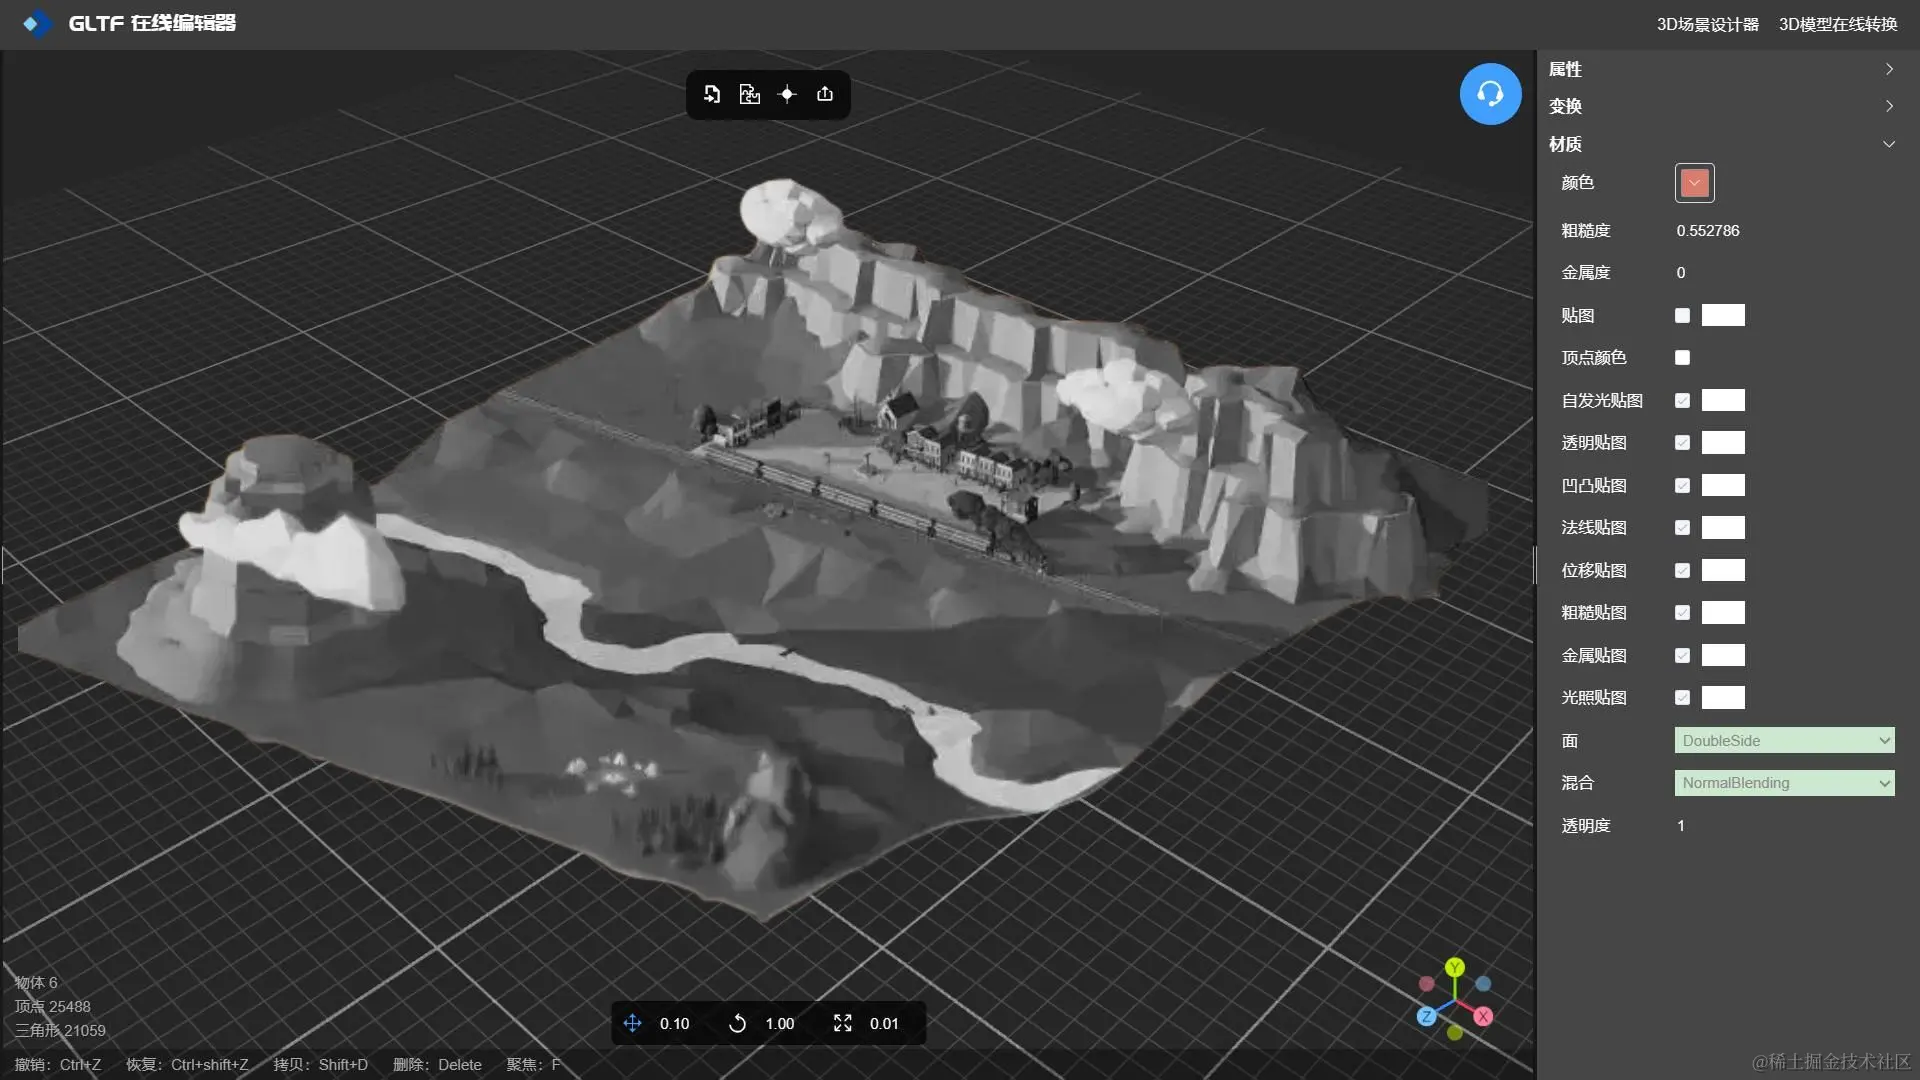Screen dimensions: 1920x1080
Task: Expand the 属性 section
Action: pos(1720,69)
